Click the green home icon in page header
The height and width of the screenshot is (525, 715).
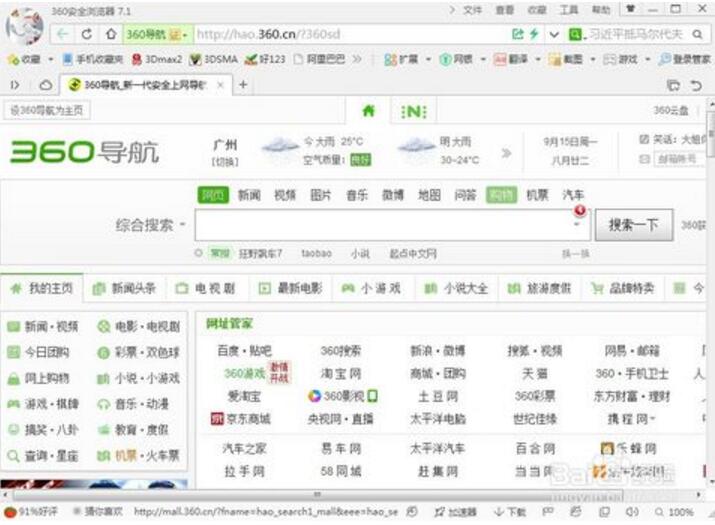368,110
